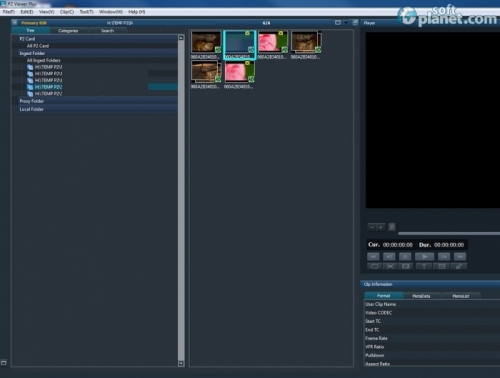This screenshot has width=500, height=378.
Task: Click the grey square button beside the zoom controls
Action: (x=392, y=227)
